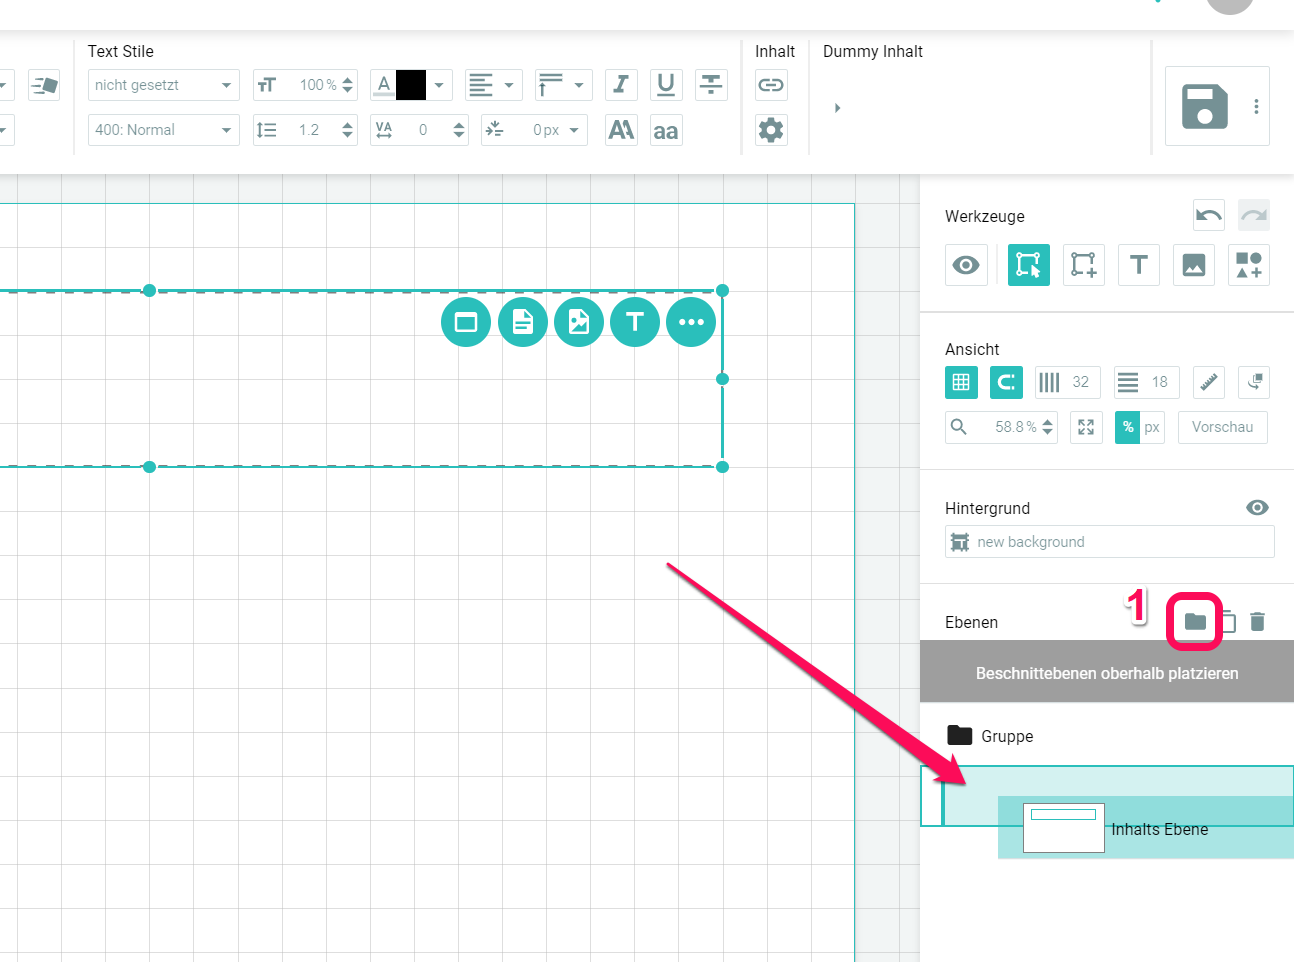Click the redo arrow button
The image size is (1294, 962).
1254,215
